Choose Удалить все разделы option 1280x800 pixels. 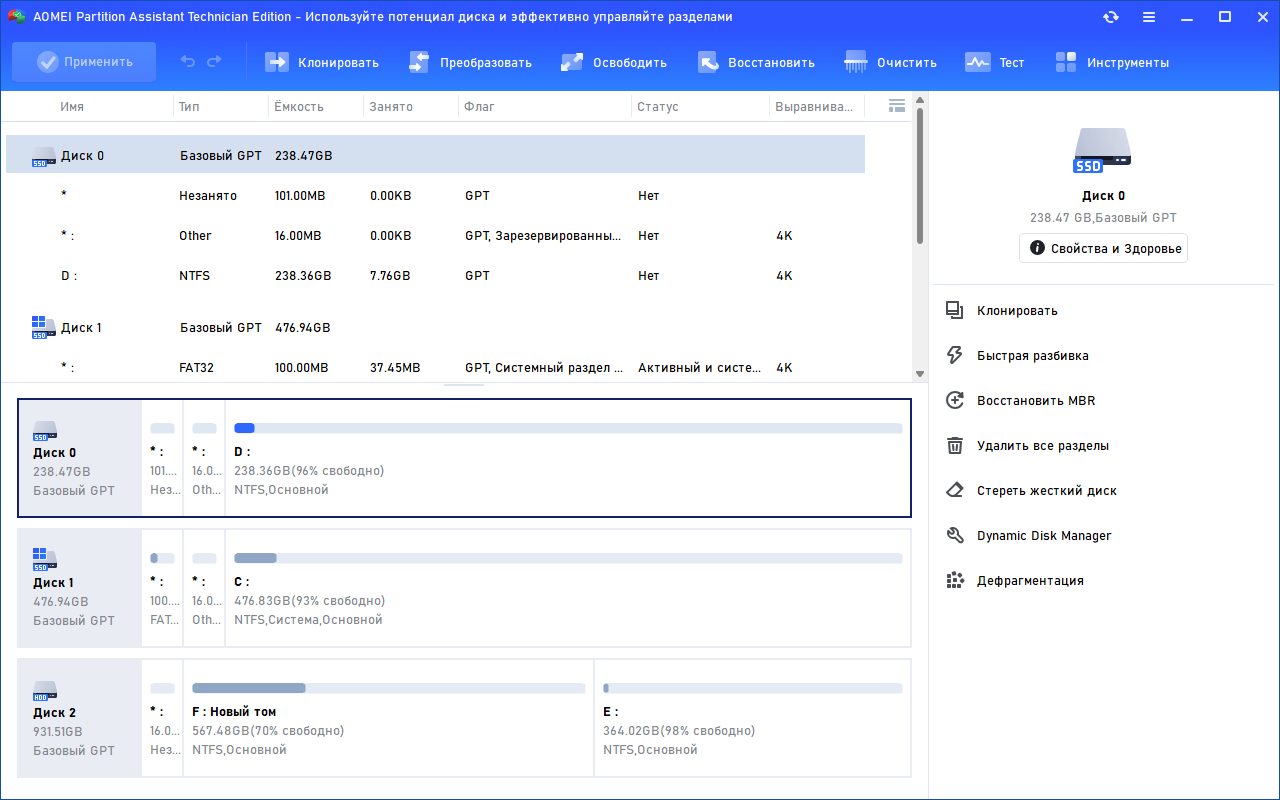tap(1043, 446)
